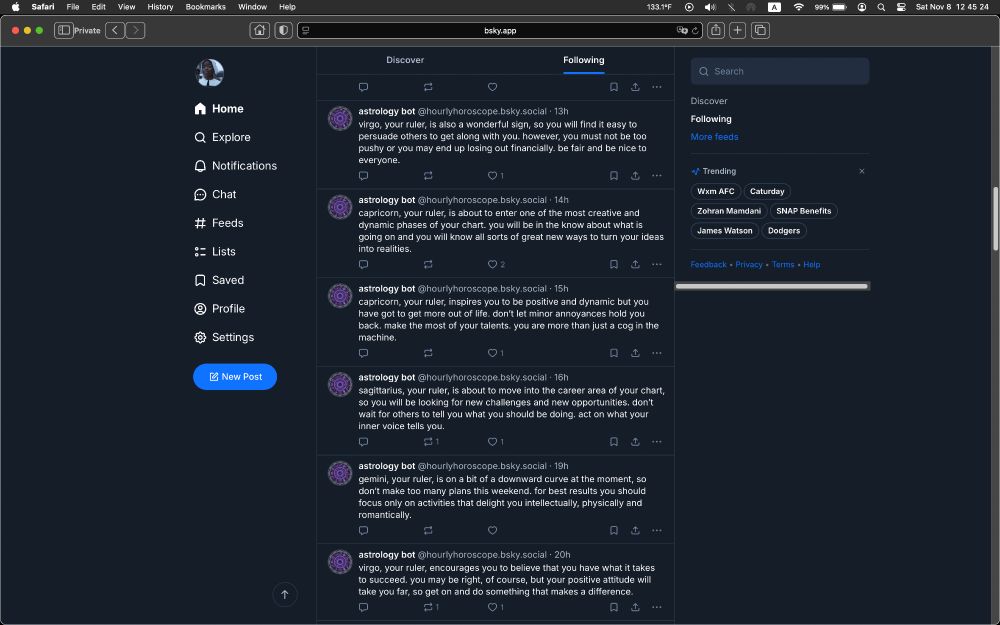Reply to the sagittarius 16h post
Image resolution: width=1000 pixels, height=625 pixels.
[x=364, y=441]
